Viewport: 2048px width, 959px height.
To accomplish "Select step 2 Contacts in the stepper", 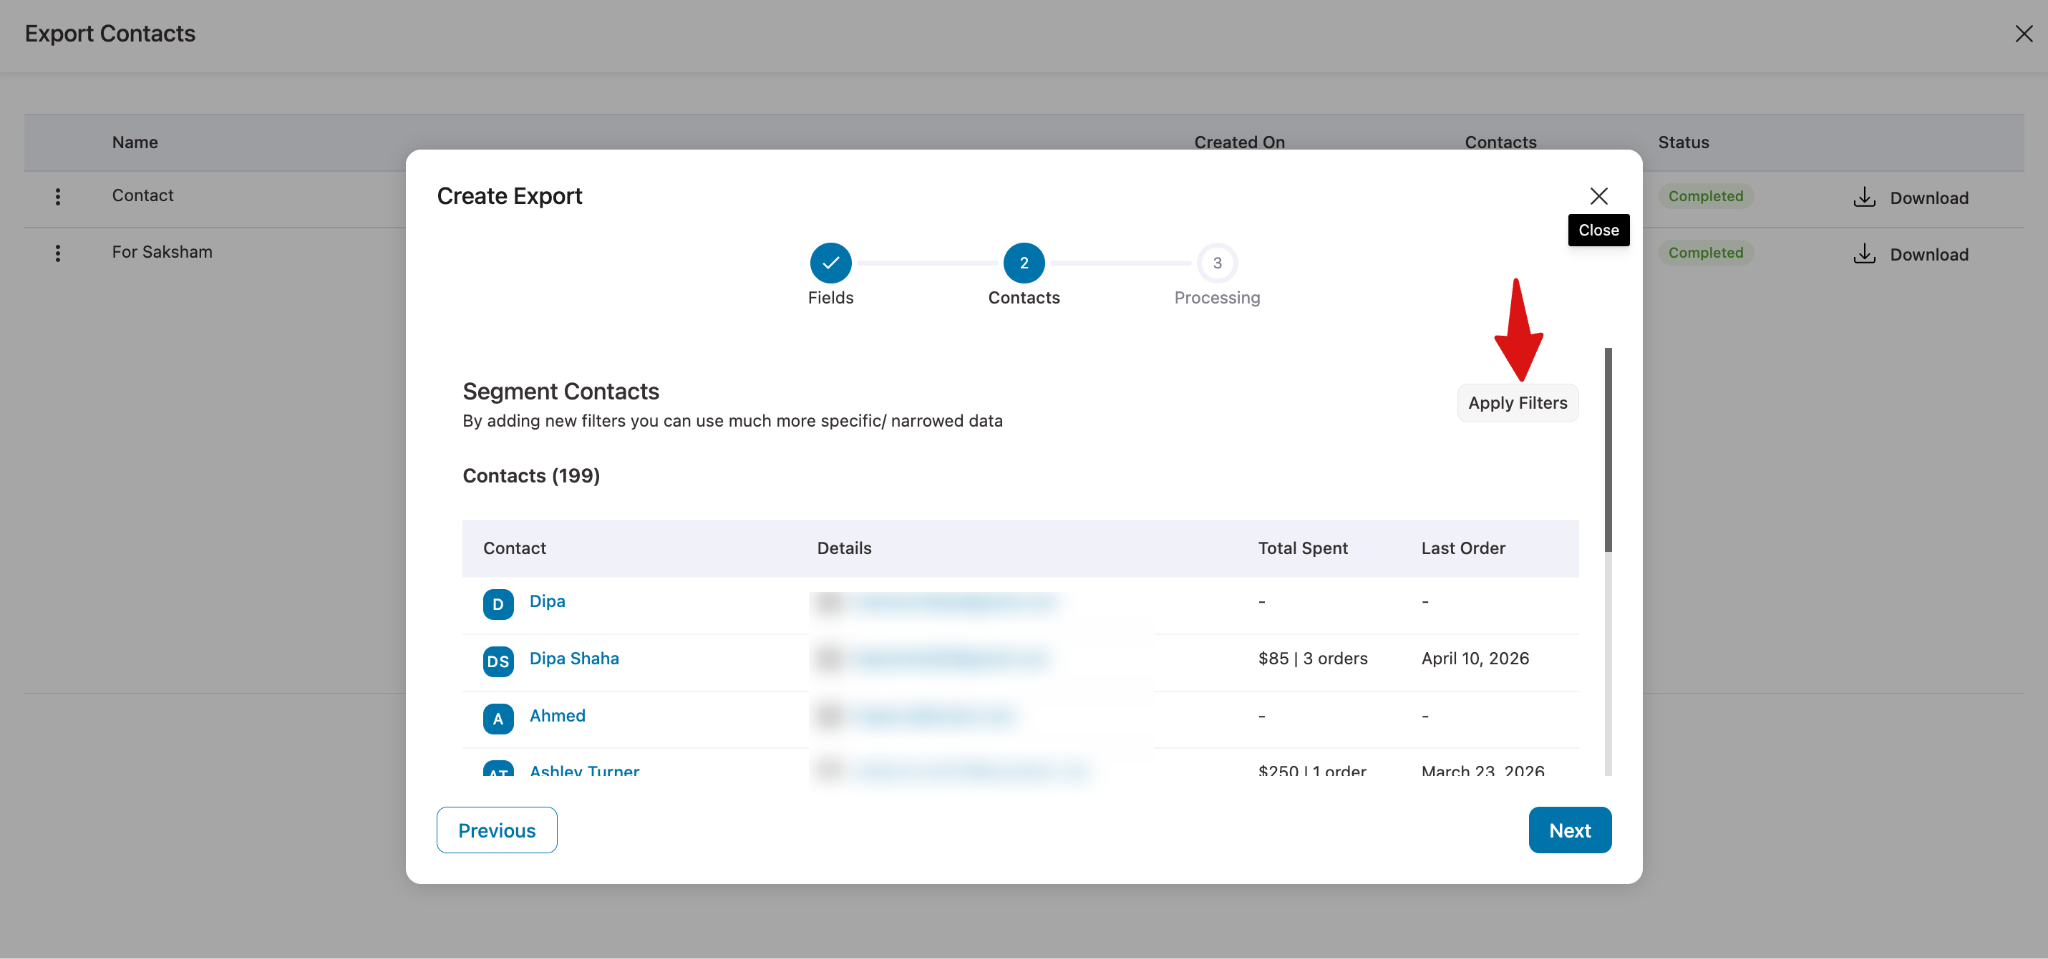I will [1023, 263].
